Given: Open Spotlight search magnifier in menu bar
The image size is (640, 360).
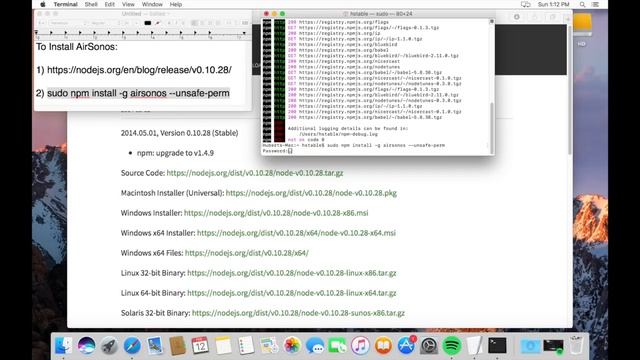Looking at the screenshot, I should tap(582, 4).
